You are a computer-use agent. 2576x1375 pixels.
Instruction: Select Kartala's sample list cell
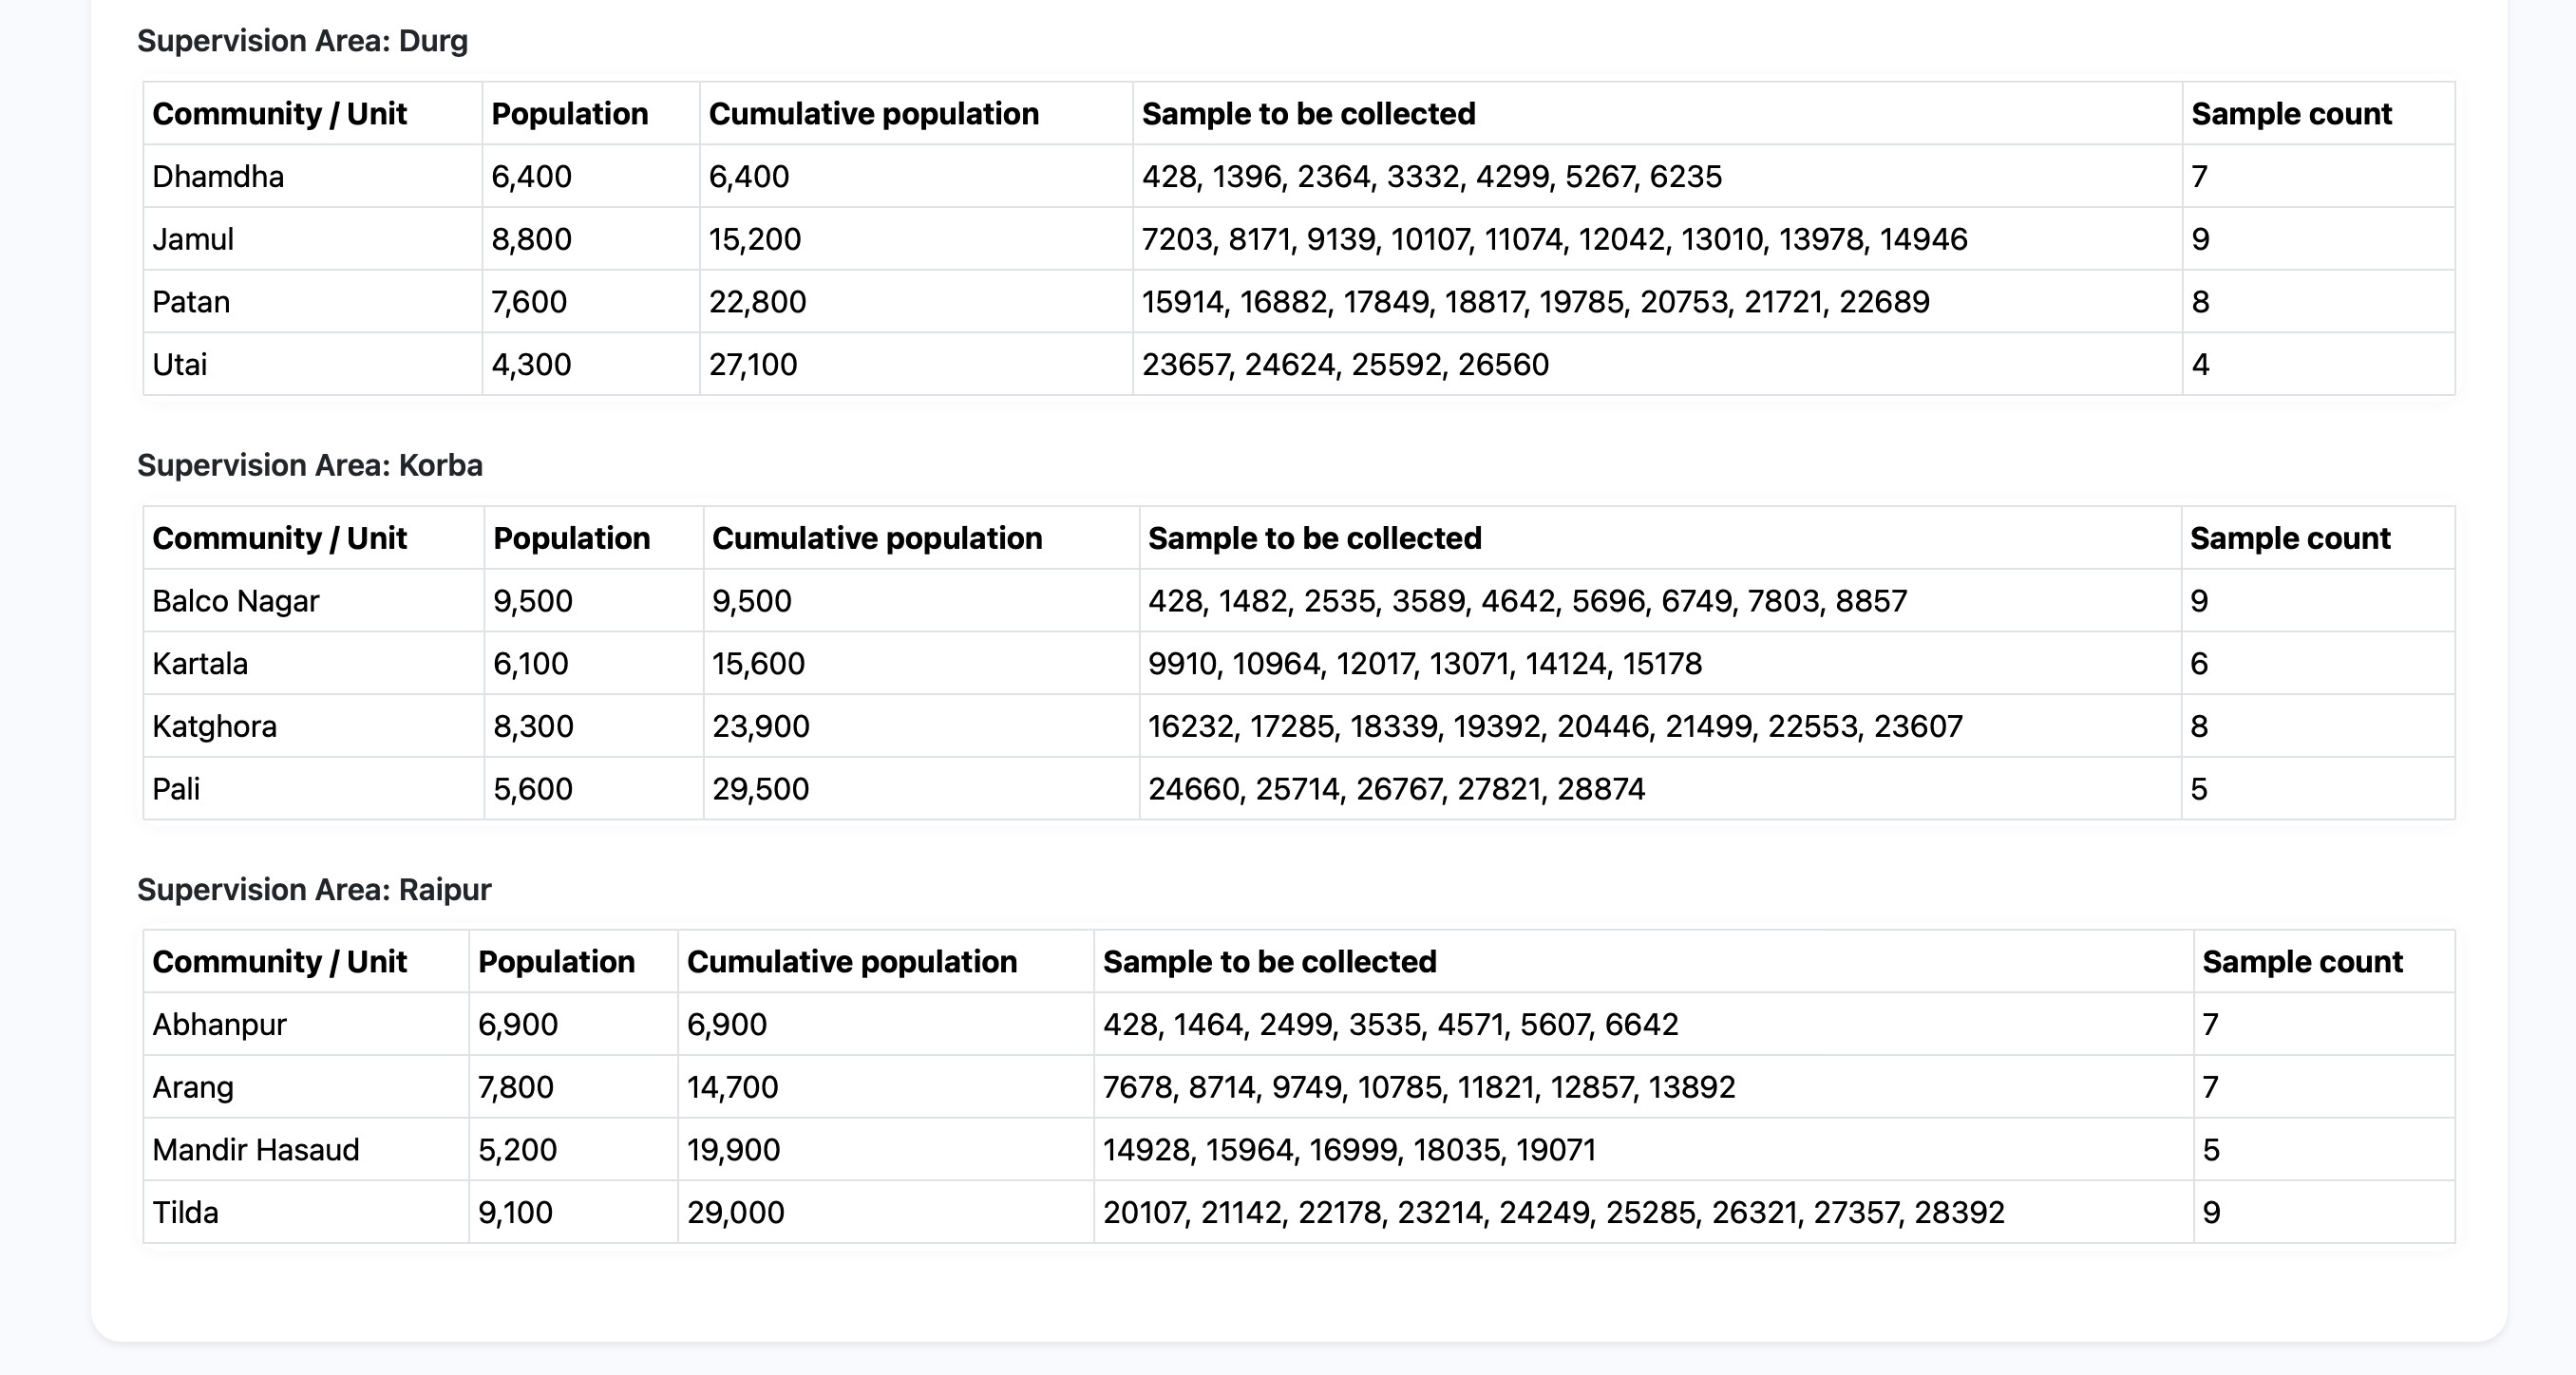(1424, 664)
